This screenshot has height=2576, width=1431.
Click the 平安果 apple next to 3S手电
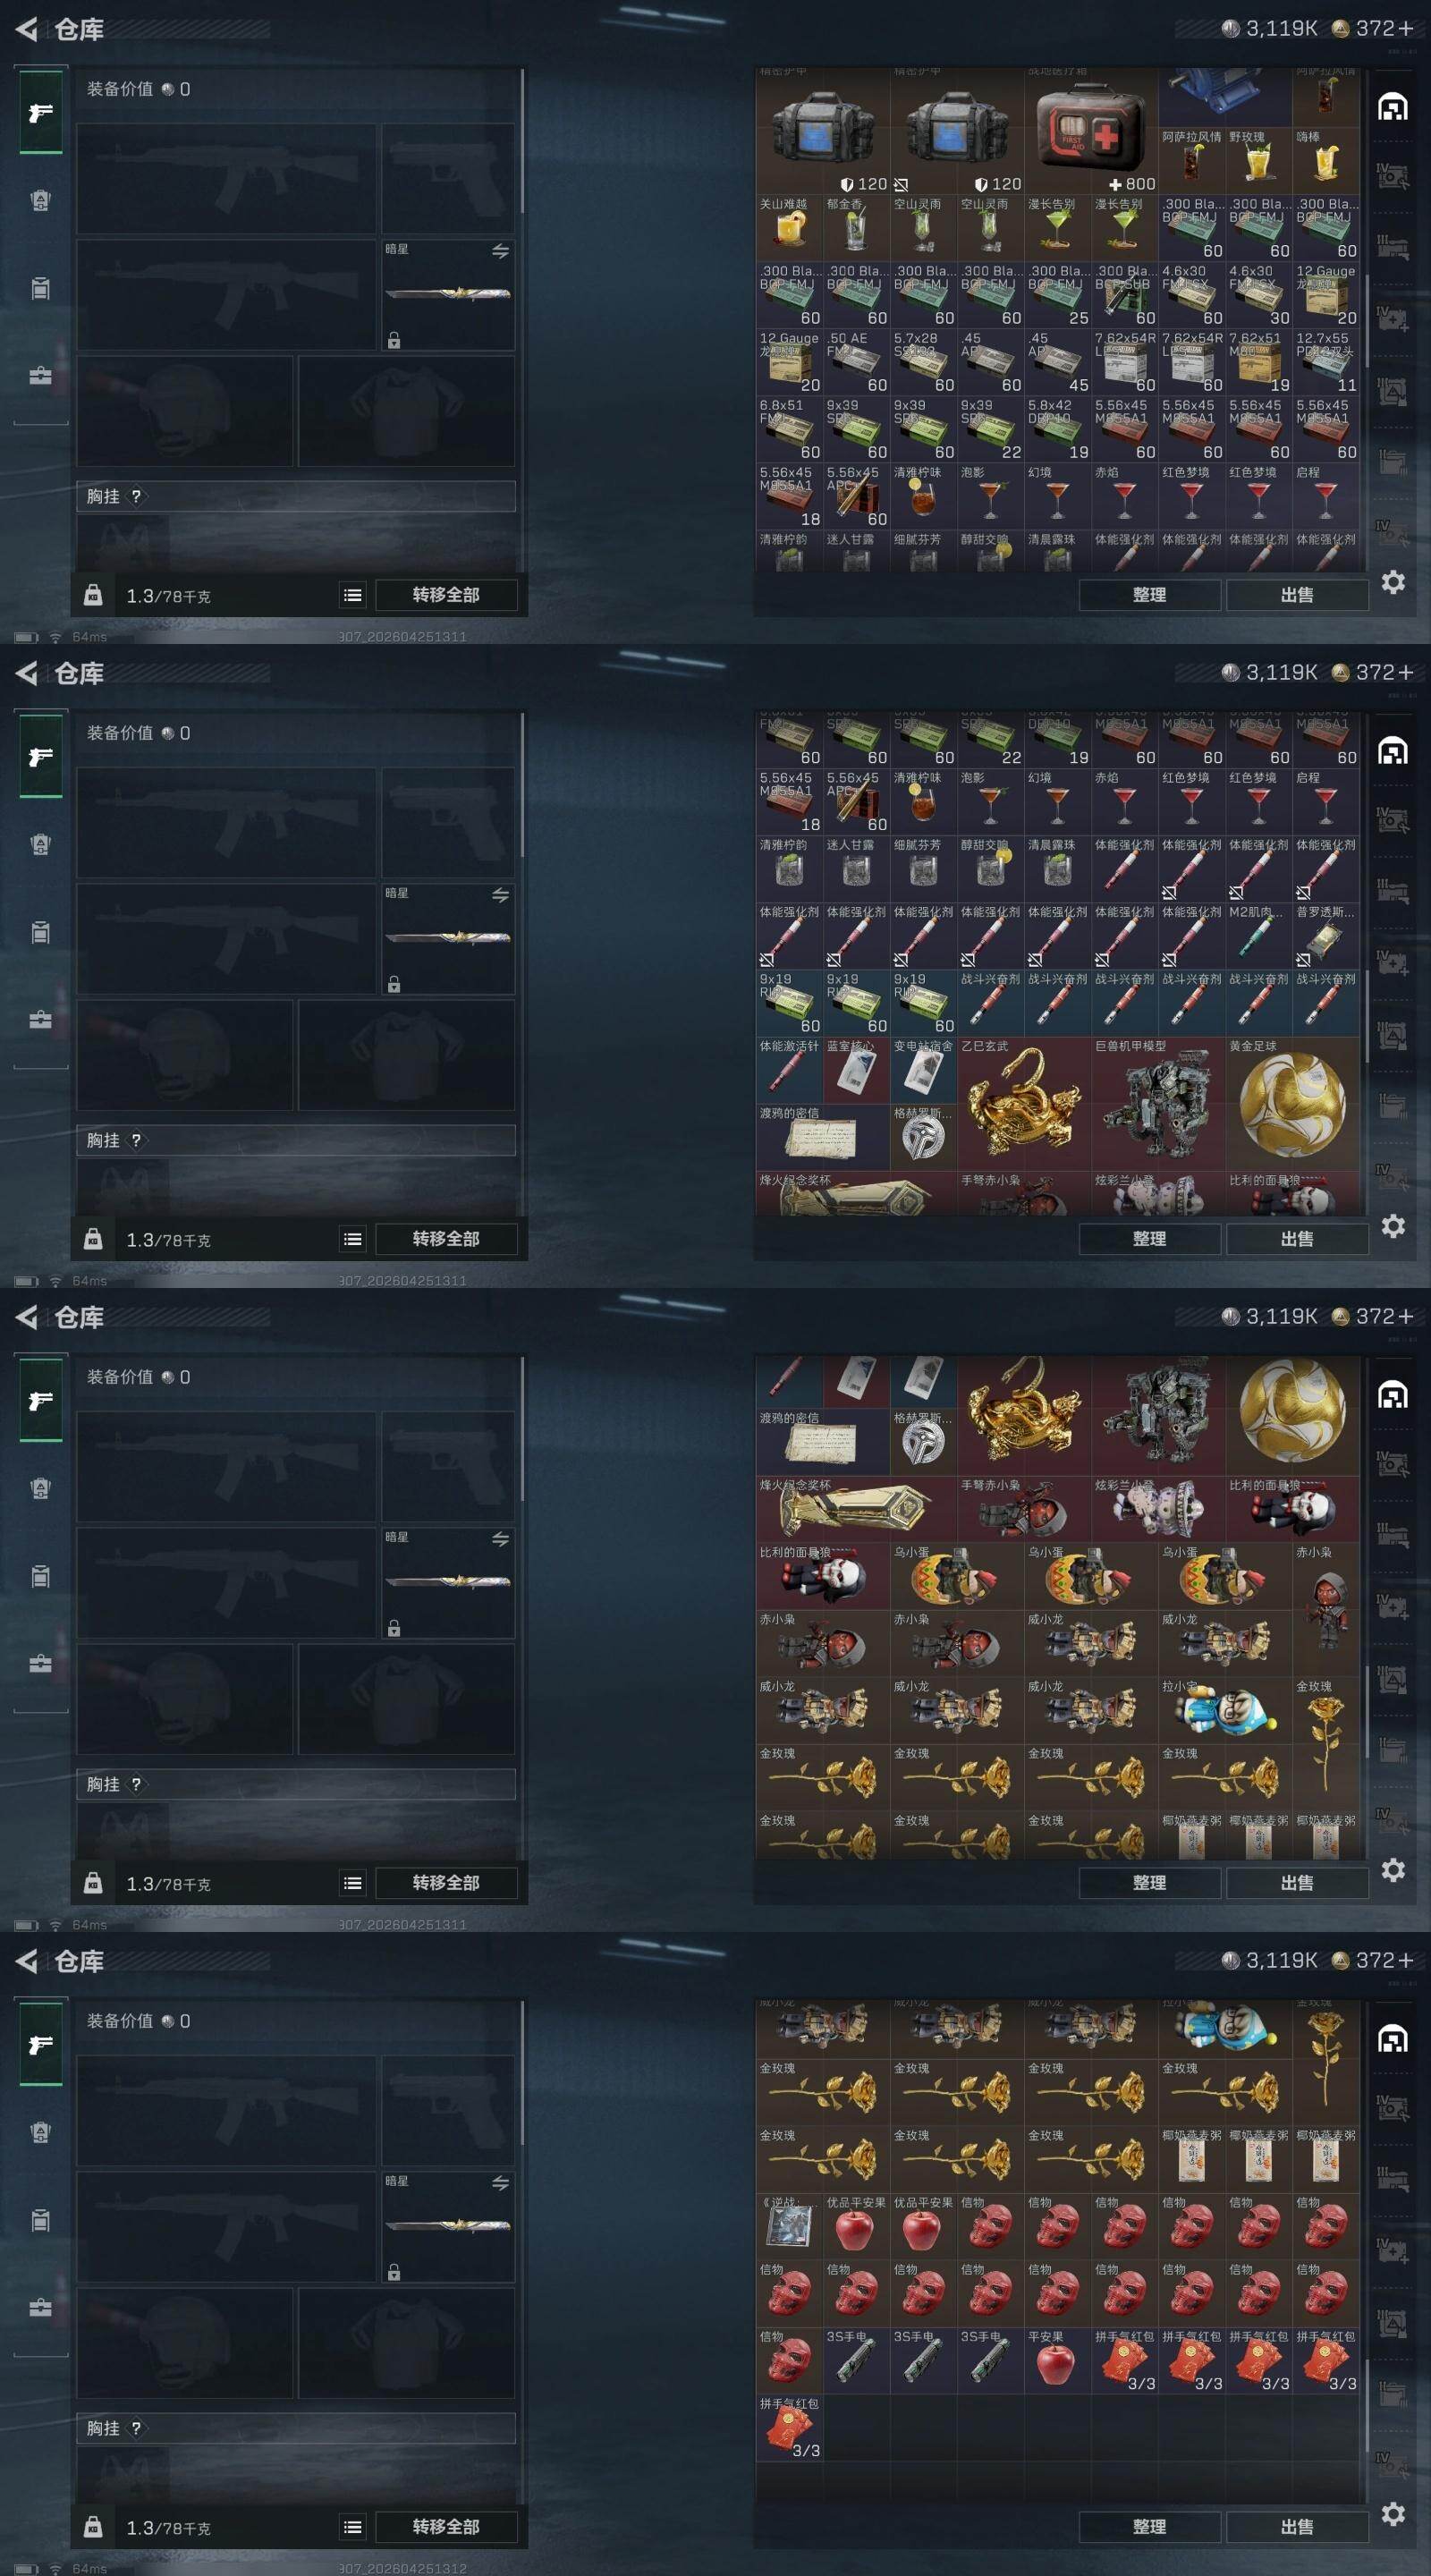coord(1058,2360)
